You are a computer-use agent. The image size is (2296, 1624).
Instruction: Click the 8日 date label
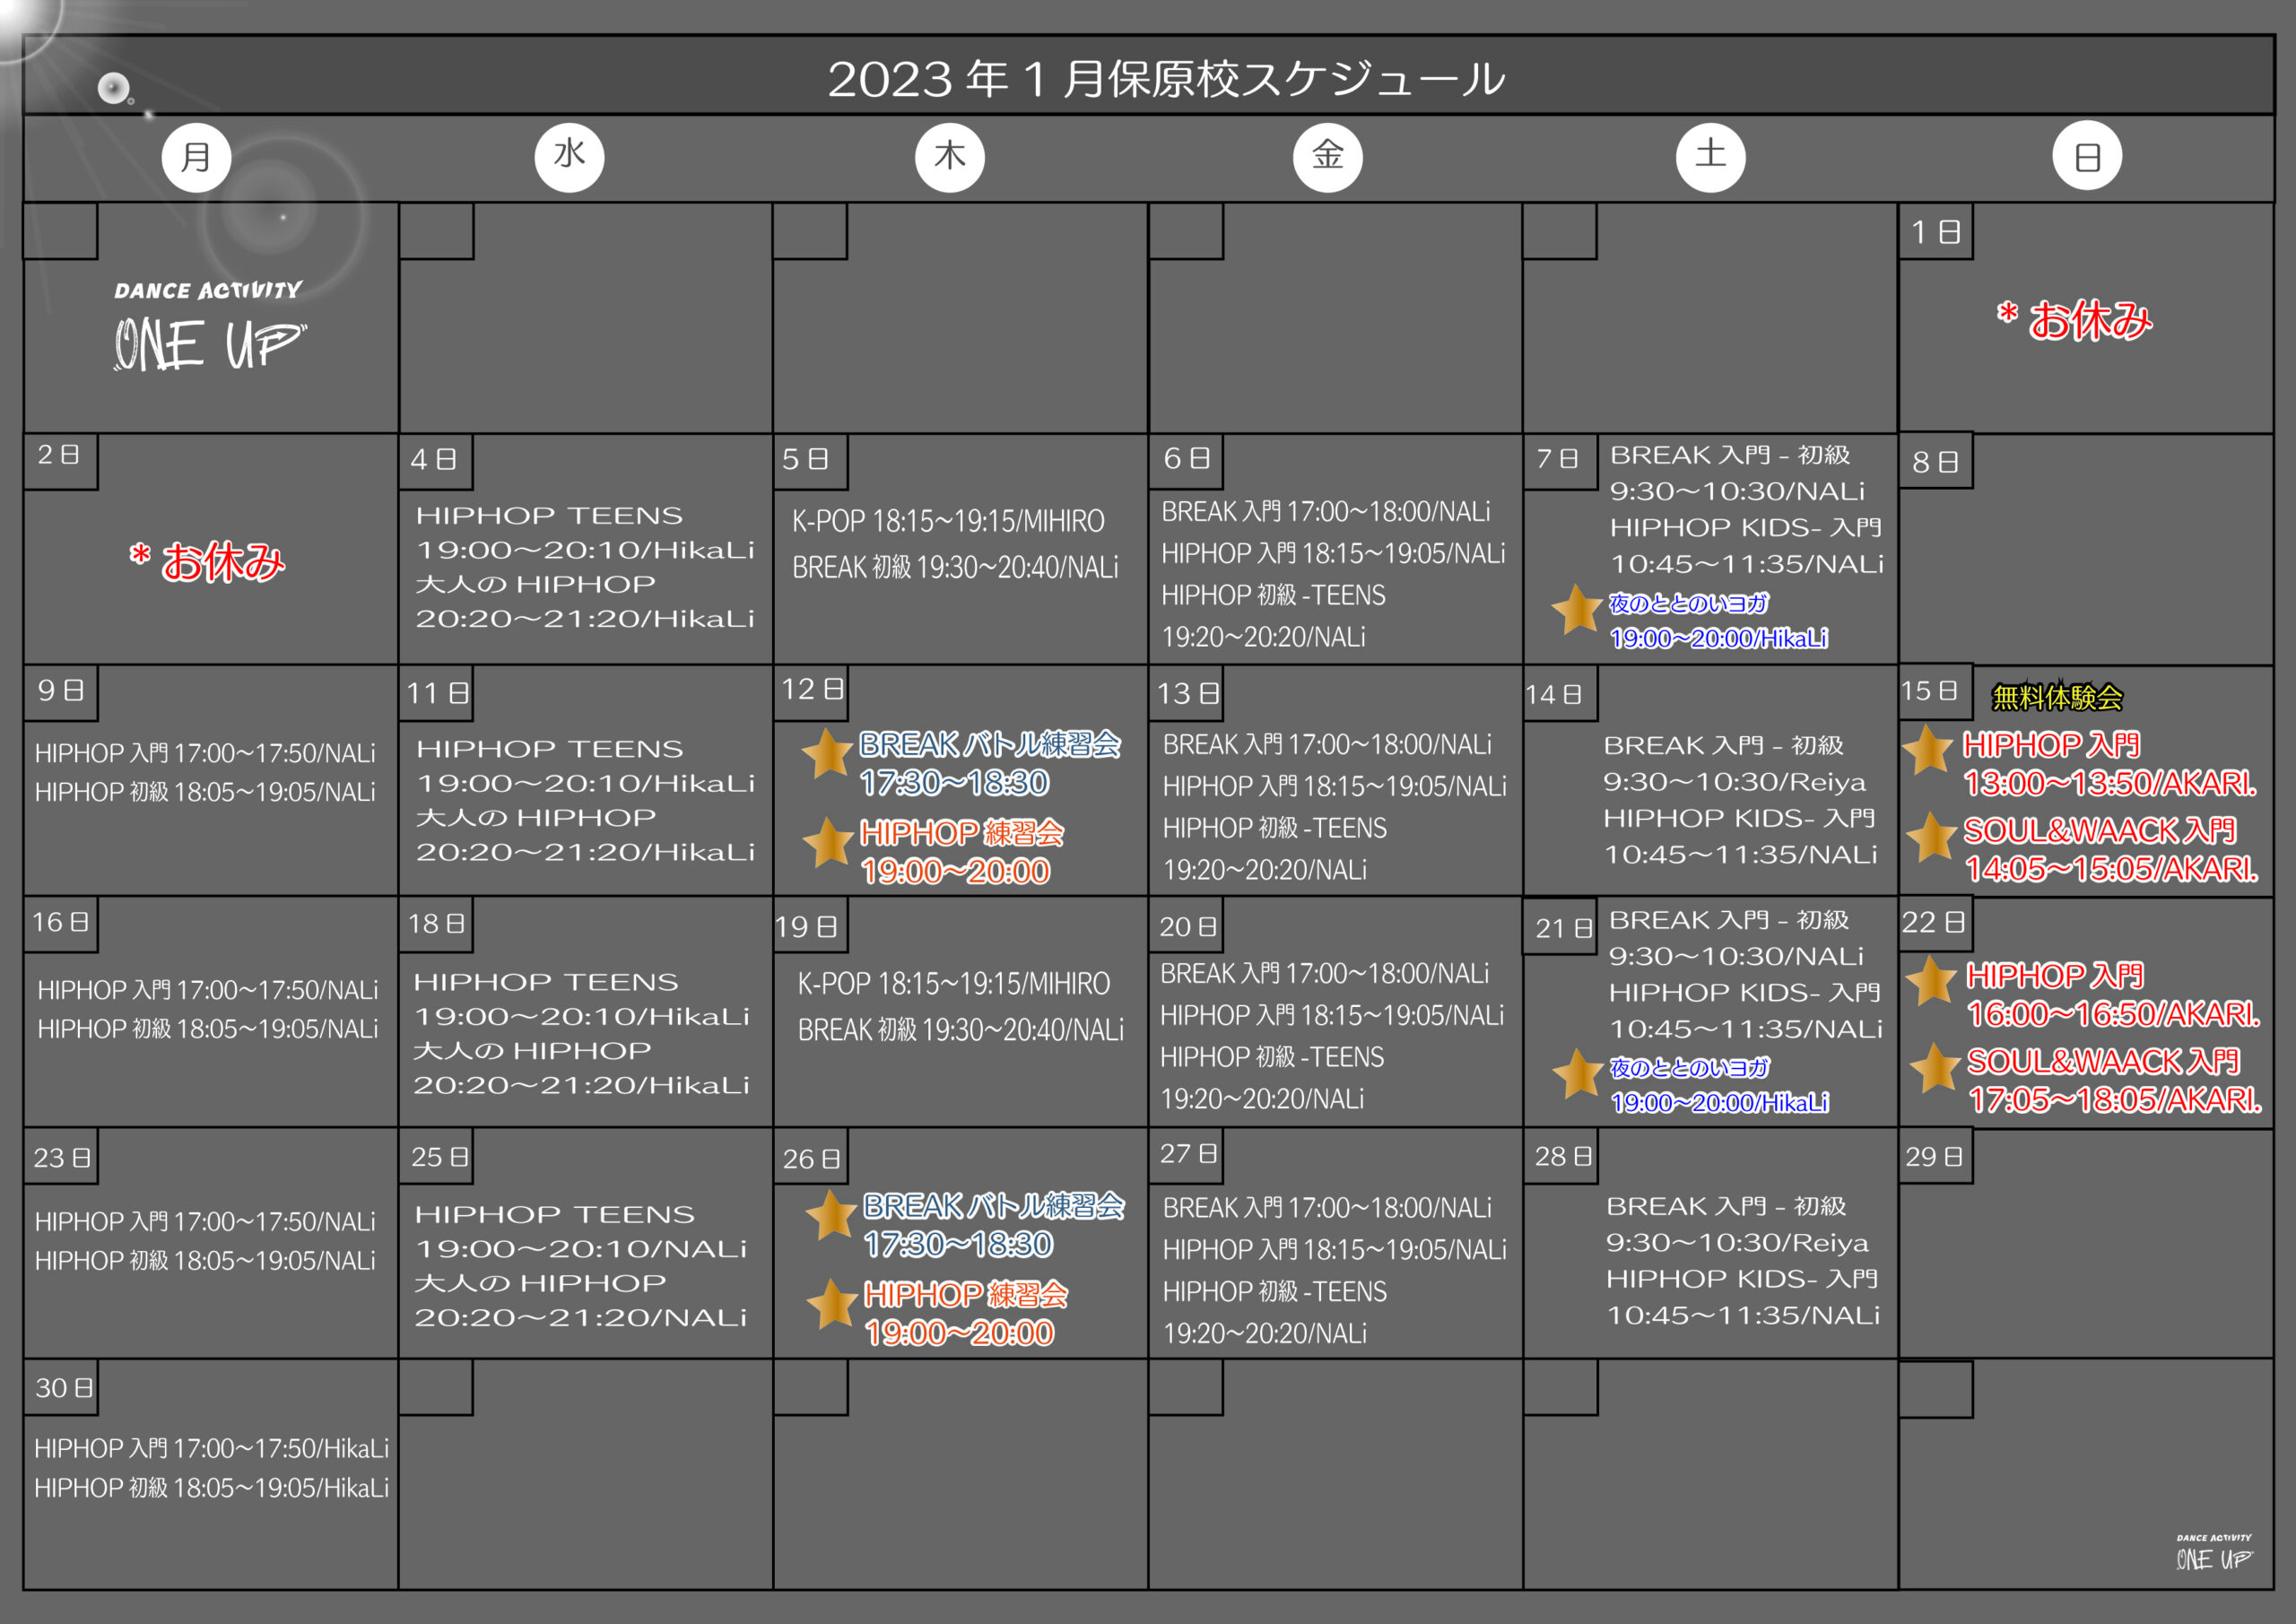pos(1936,462)
